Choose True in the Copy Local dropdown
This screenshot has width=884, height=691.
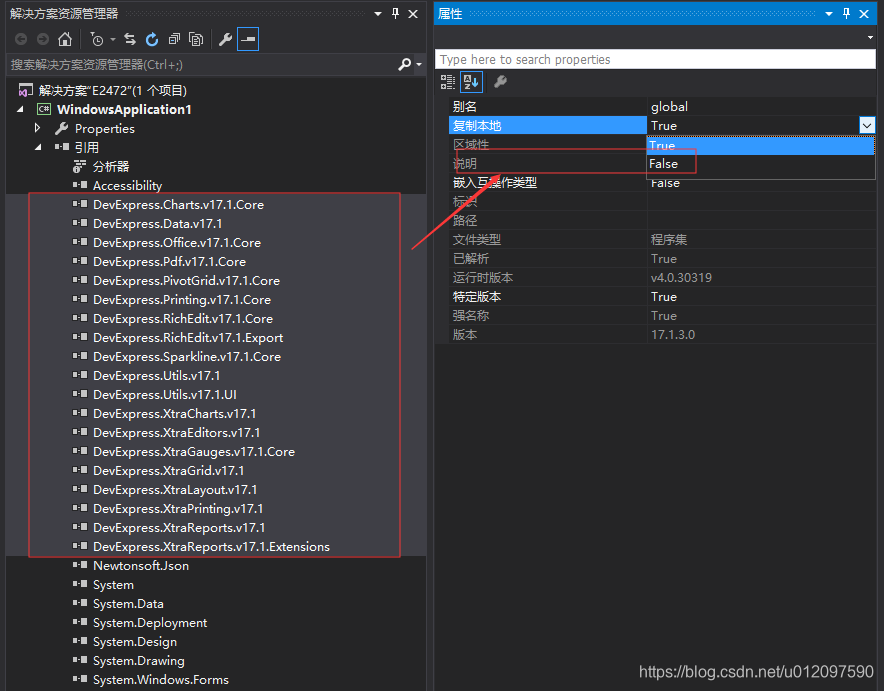coord(760,145)
